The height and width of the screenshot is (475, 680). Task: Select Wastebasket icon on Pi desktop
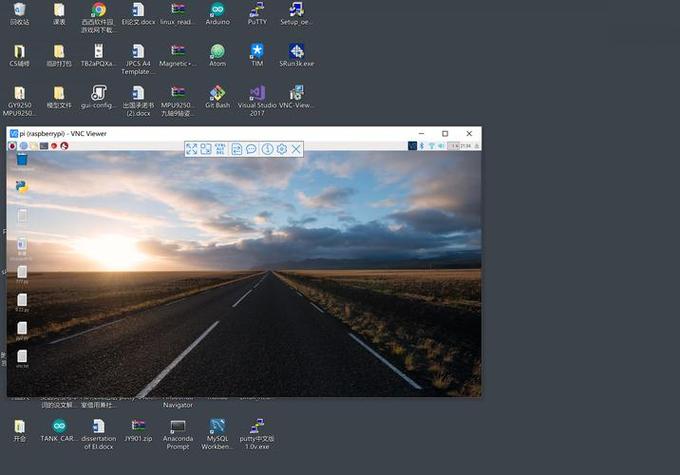[x=22, y=160]
